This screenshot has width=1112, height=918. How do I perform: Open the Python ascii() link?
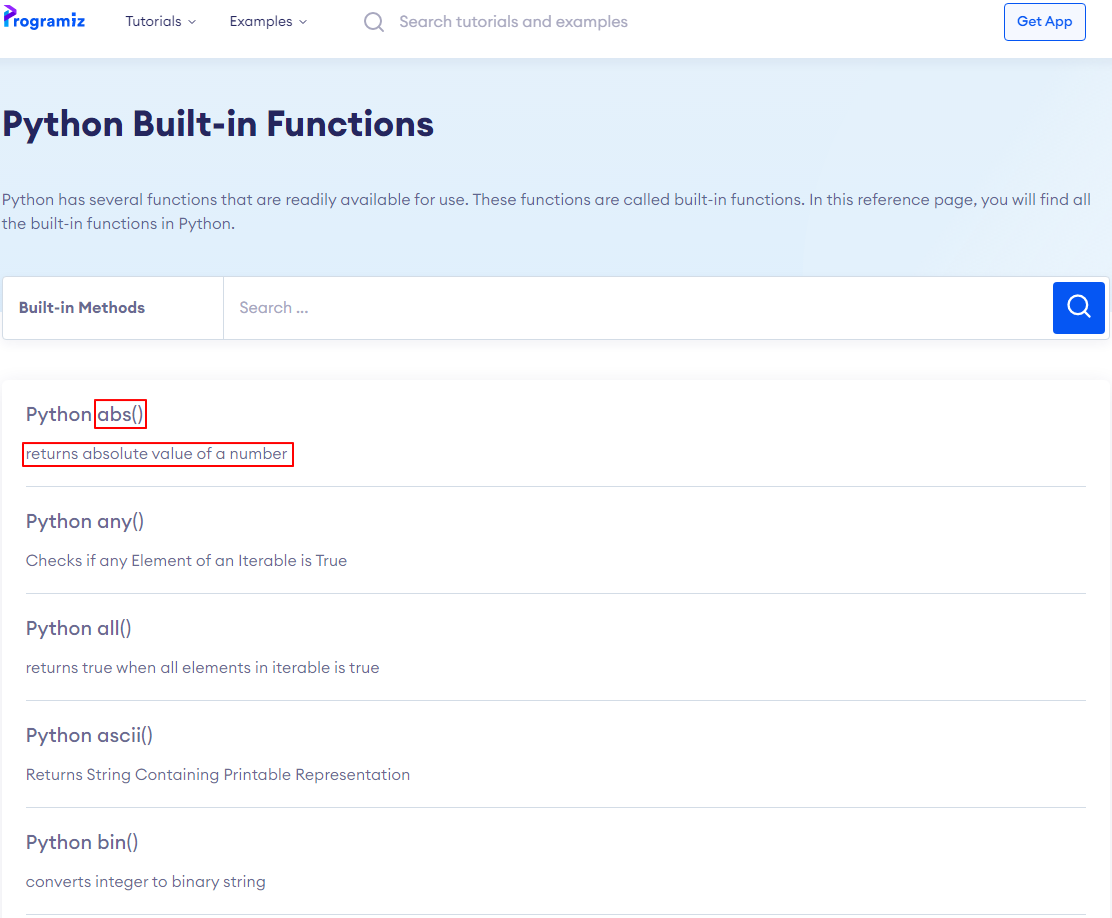[x=89, y=736]
